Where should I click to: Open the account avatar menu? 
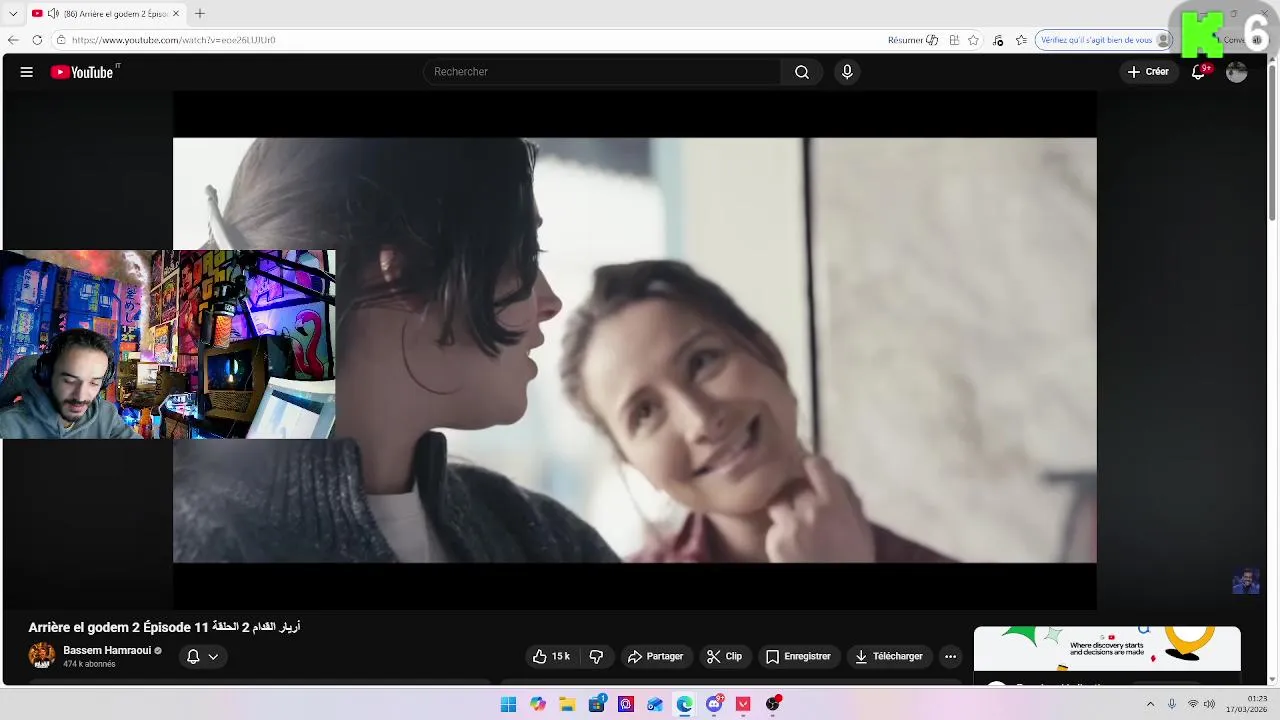pos(1237,72)
